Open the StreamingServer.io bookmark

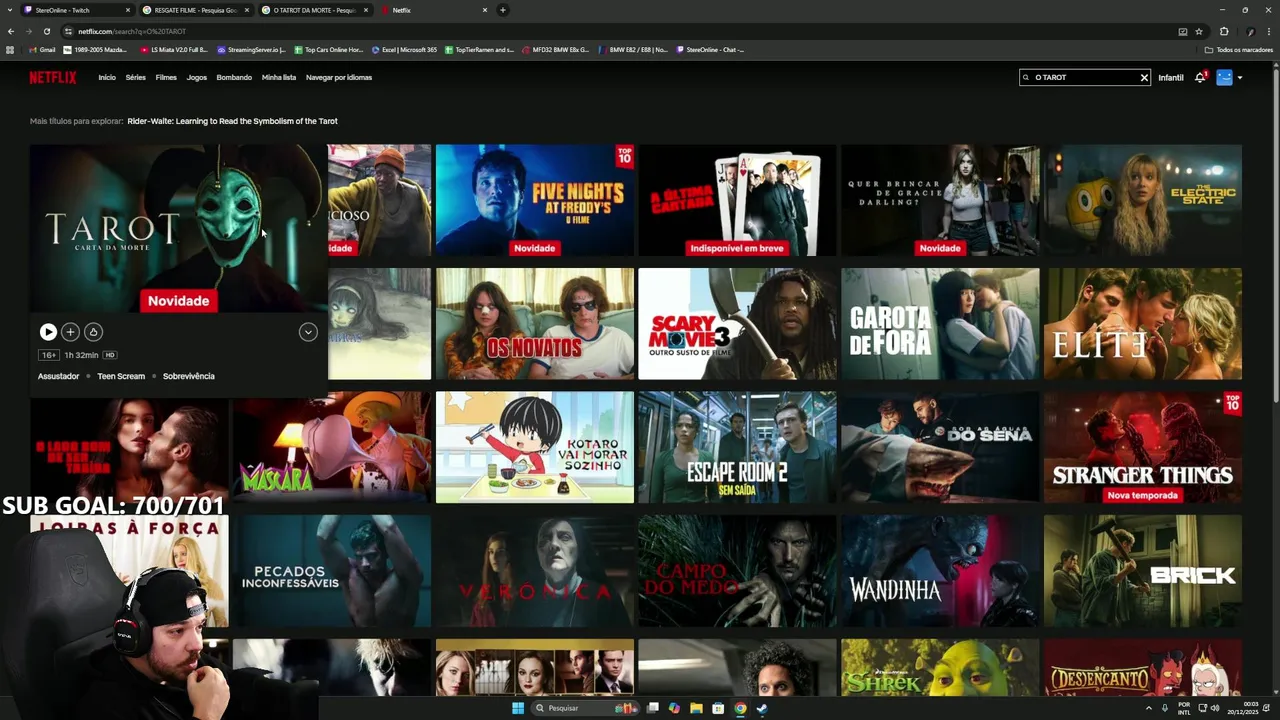coord(251,49)
